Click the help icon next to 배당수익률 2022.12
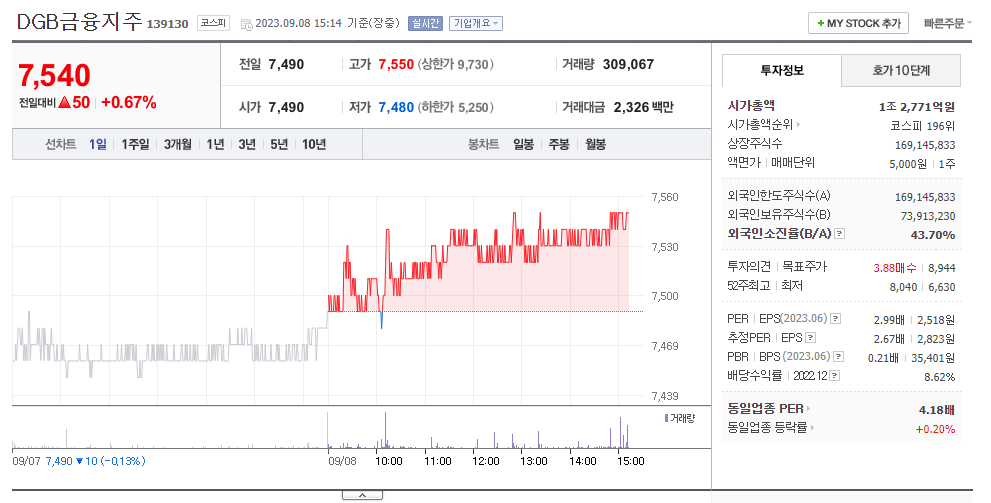 (x=834, y=375)
